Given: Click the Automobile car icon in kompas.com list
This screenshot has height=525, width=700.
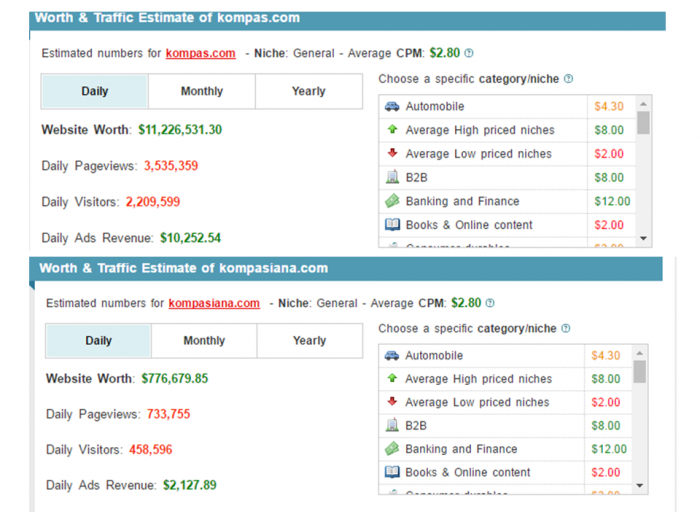Looking at the screenshot, I should [x=392, y=106].
